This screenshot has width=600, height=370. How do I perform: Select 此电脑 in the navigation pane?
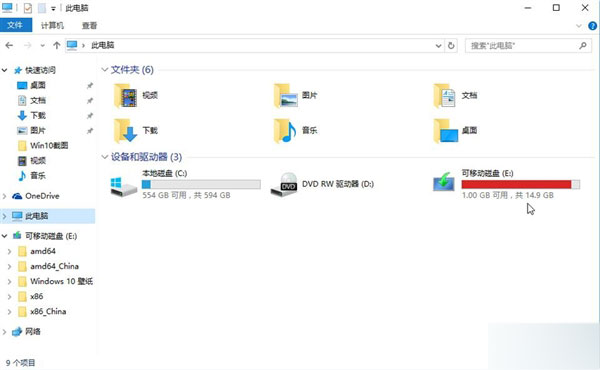(36, 216)
